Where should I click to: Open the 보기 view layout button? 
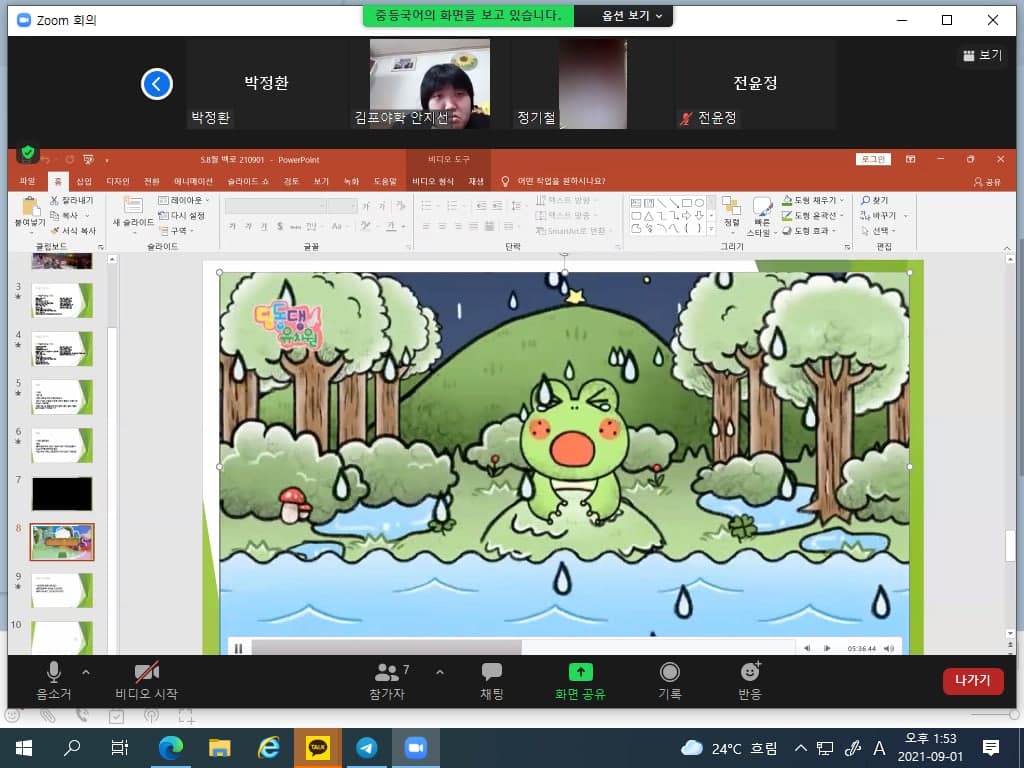click(982, 56)
